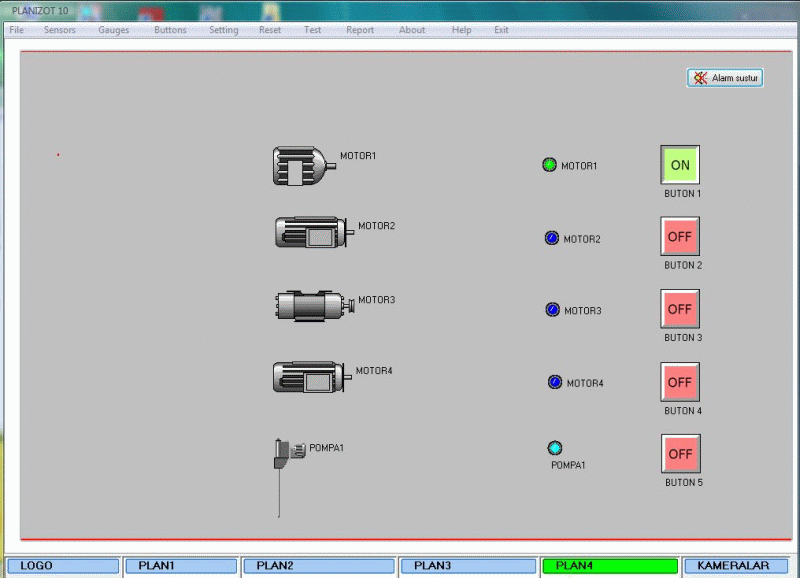Screen dimensions: 800x578
Task: Click the Exit menu item
Action: pos(501,30)
